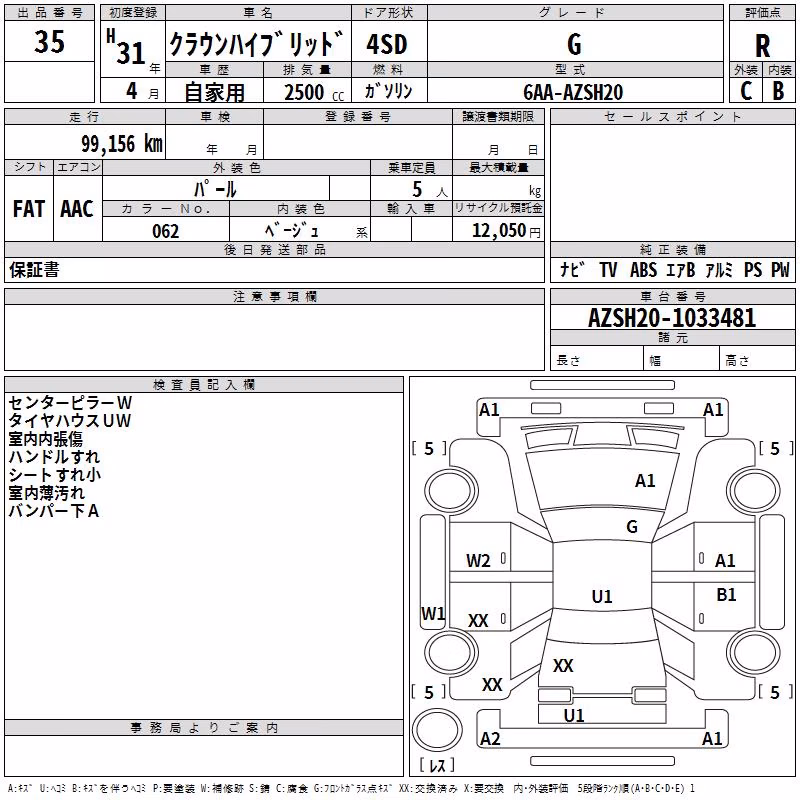This screenshot has height=800, width=800.
Task: Click the 車台番号 header
Action: (x=672, y=296)
